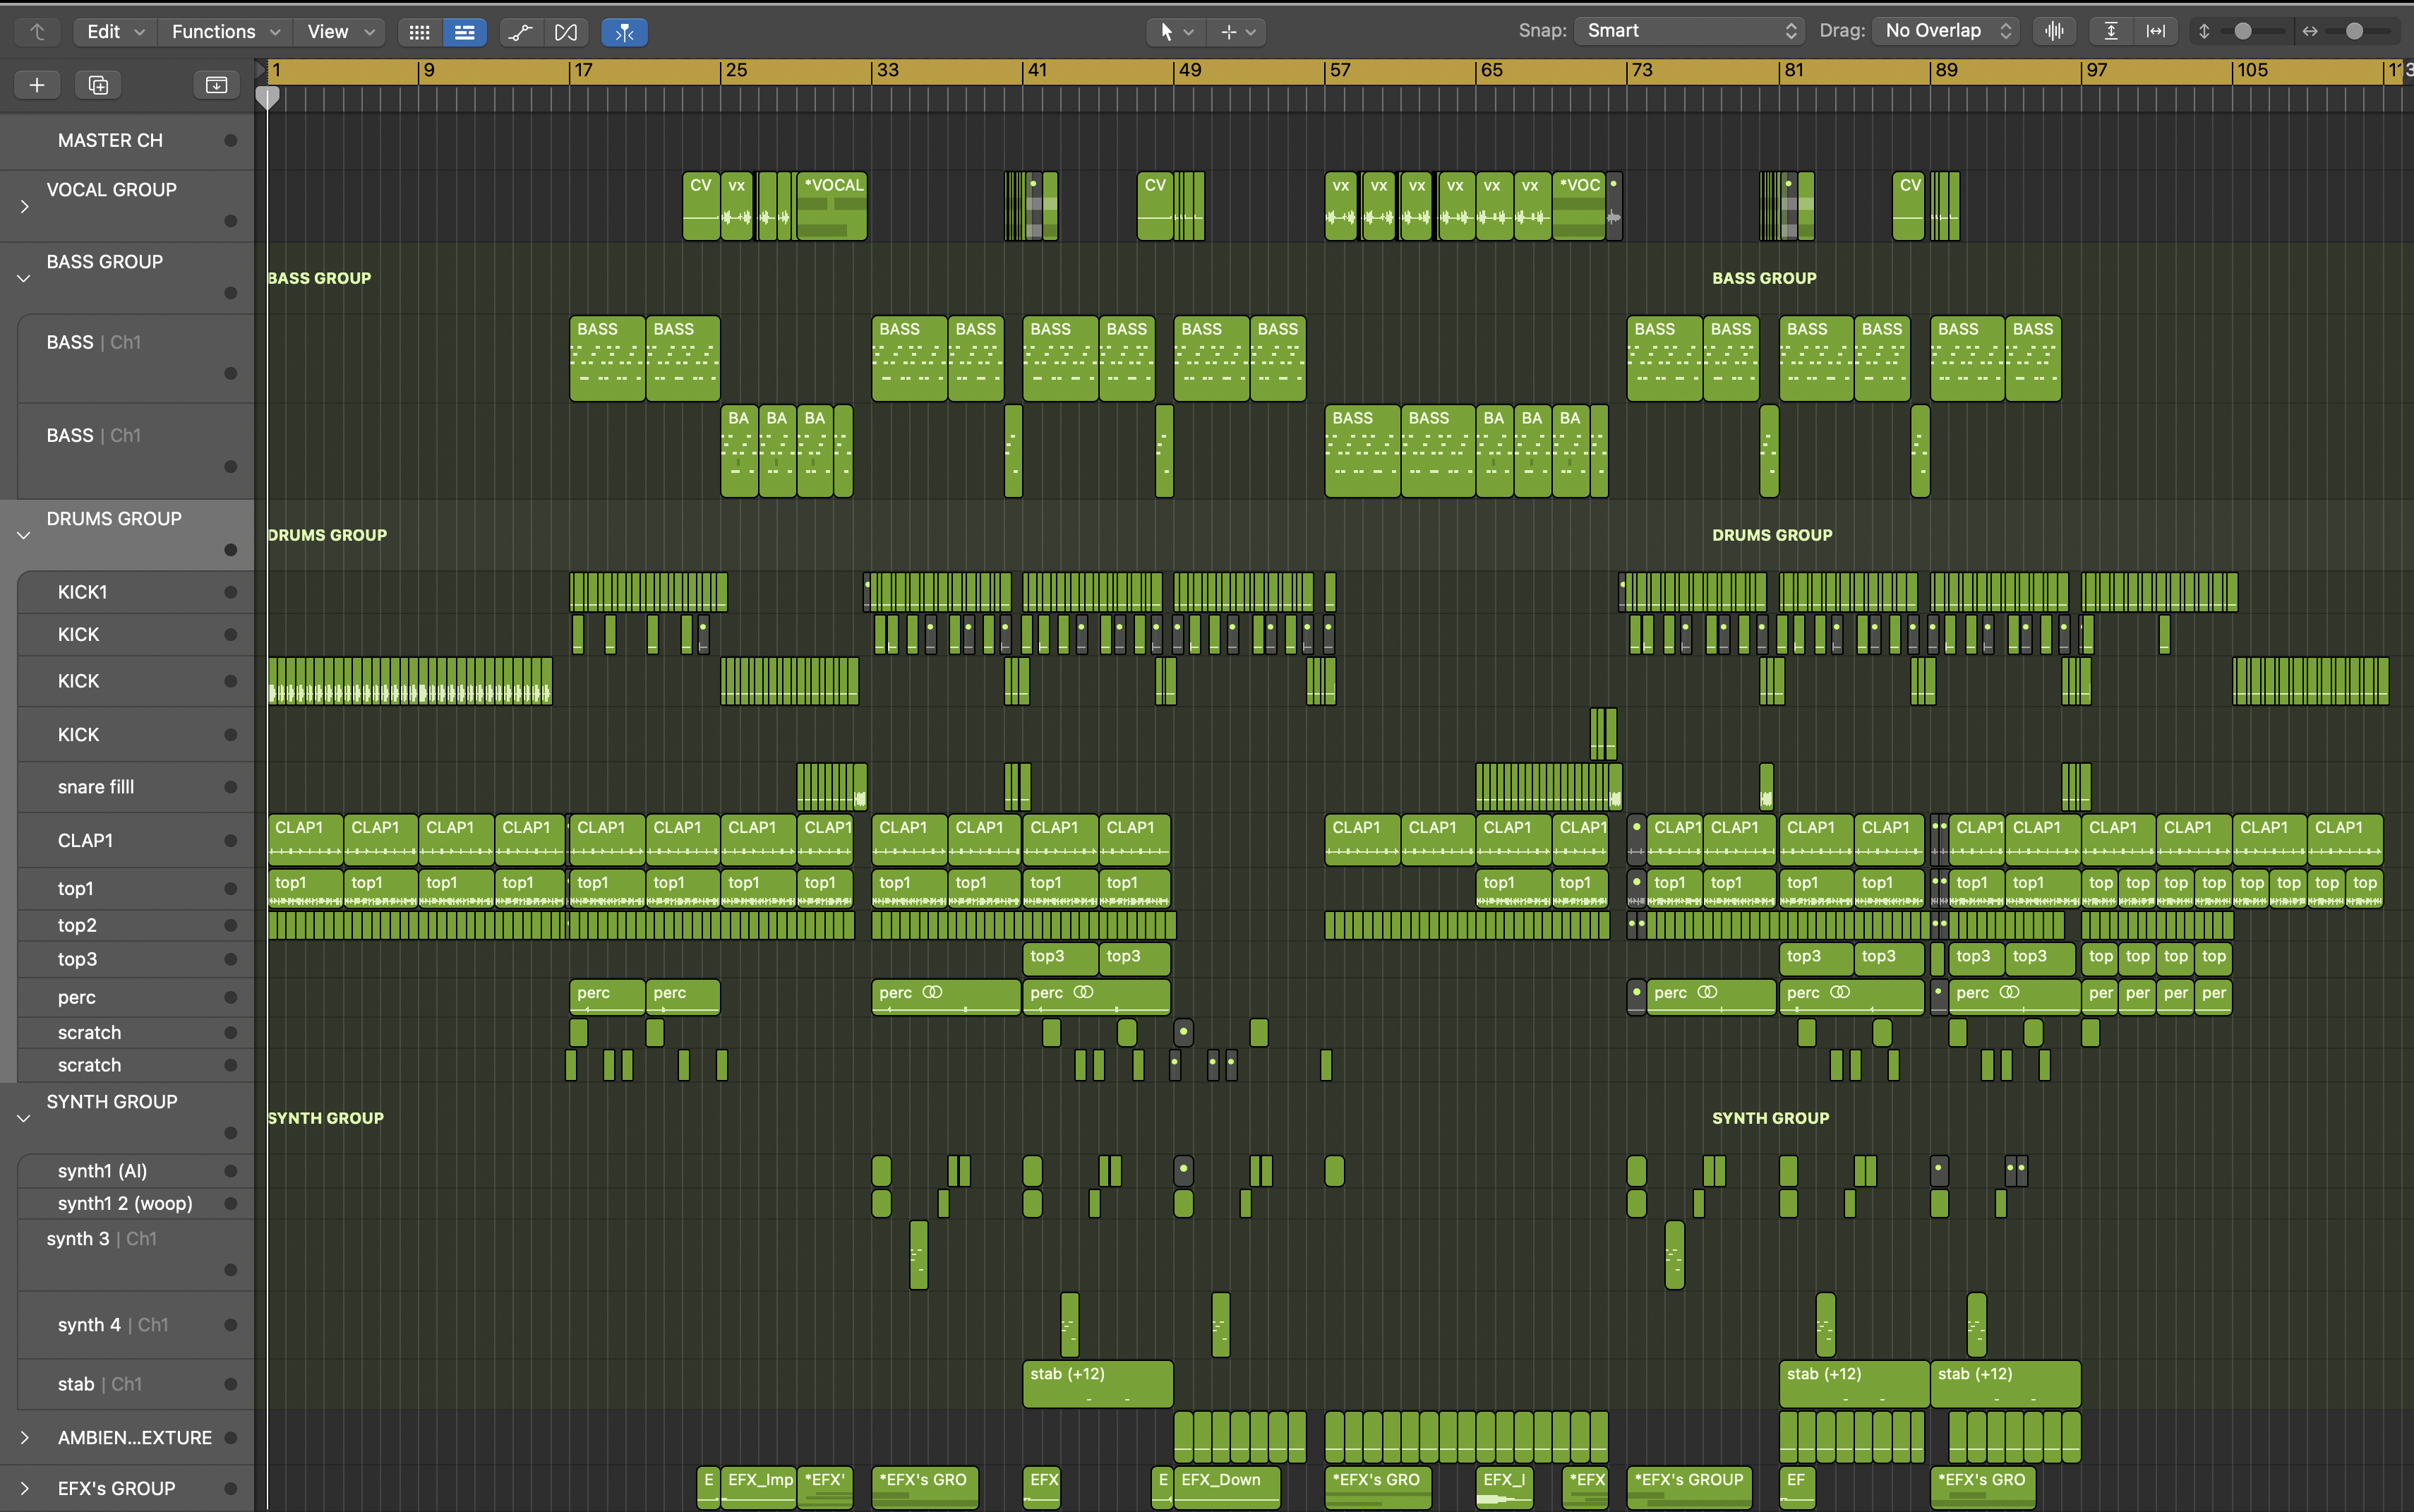Show automation curve icon

520,32
